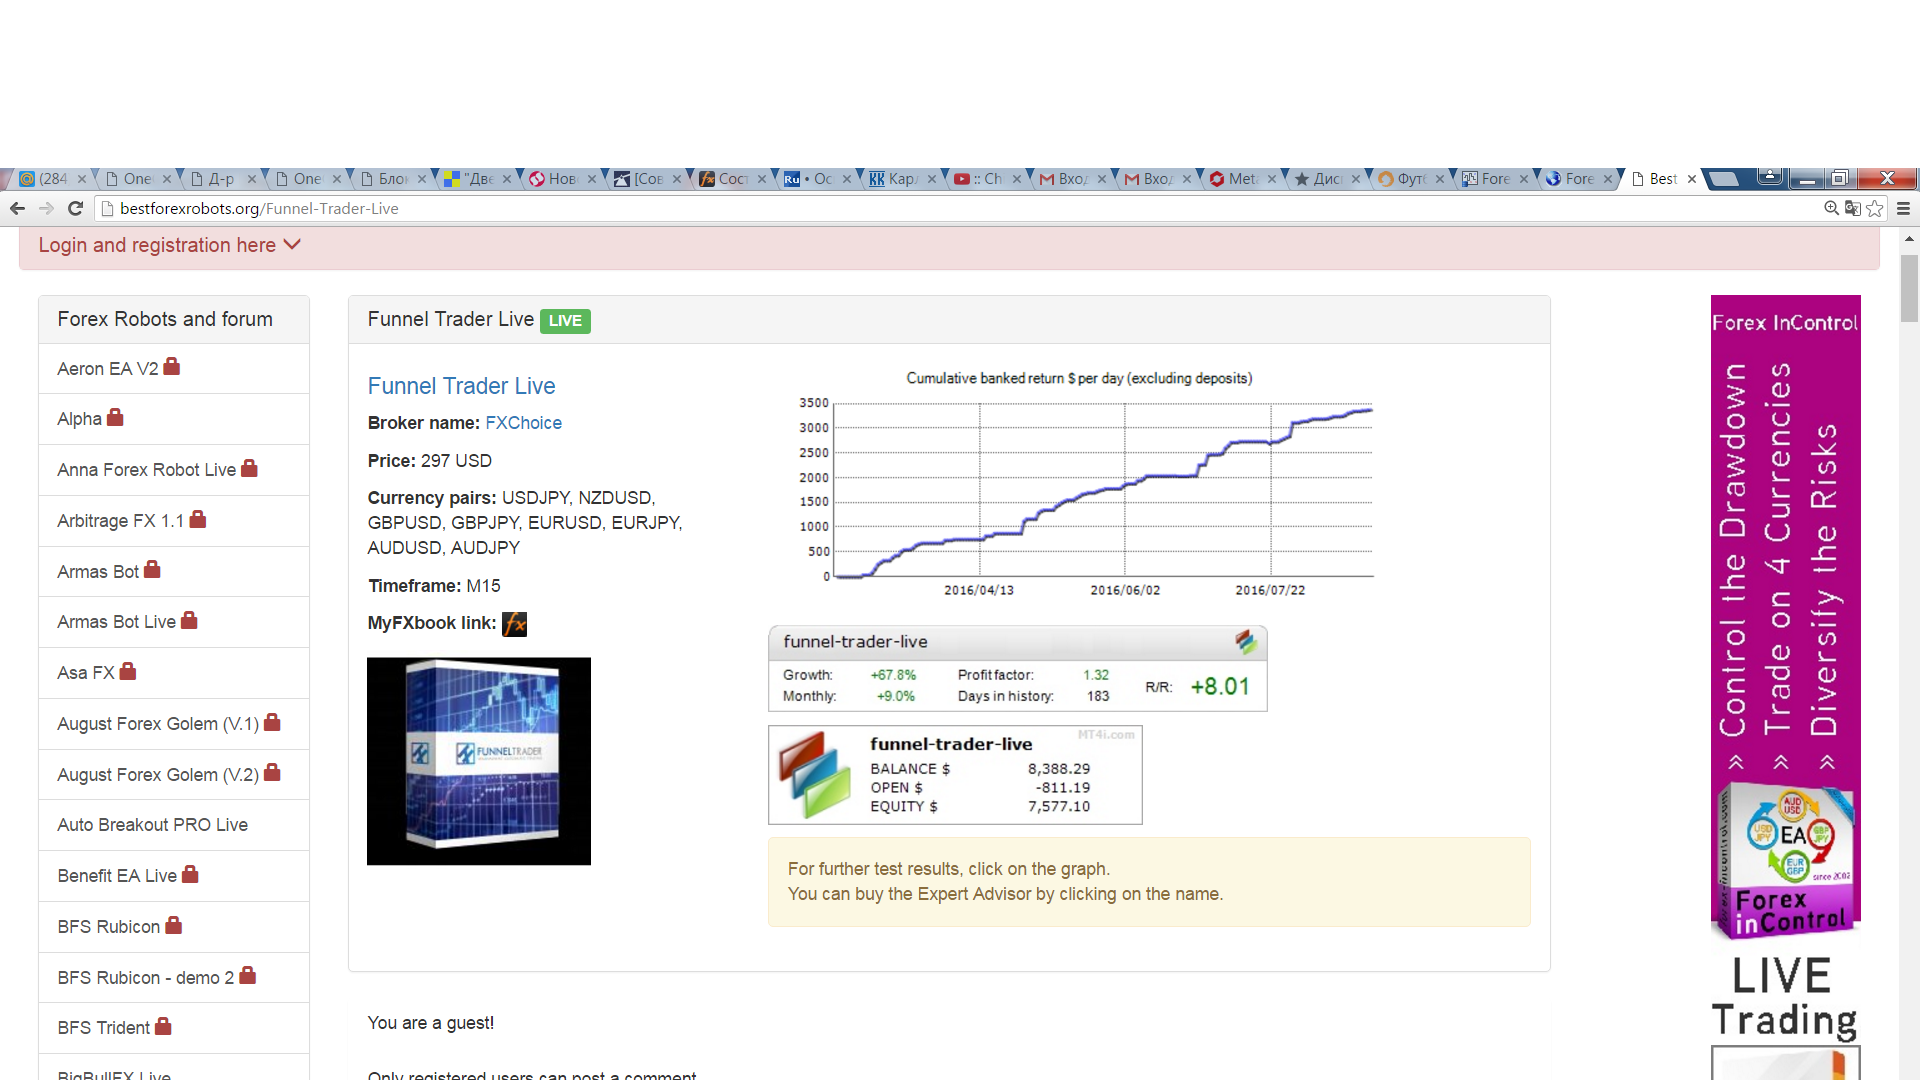Screen dimensions: 1920x1080
Task: Open the page zoom magnifier icon
Action: (x=1831, y=208)
